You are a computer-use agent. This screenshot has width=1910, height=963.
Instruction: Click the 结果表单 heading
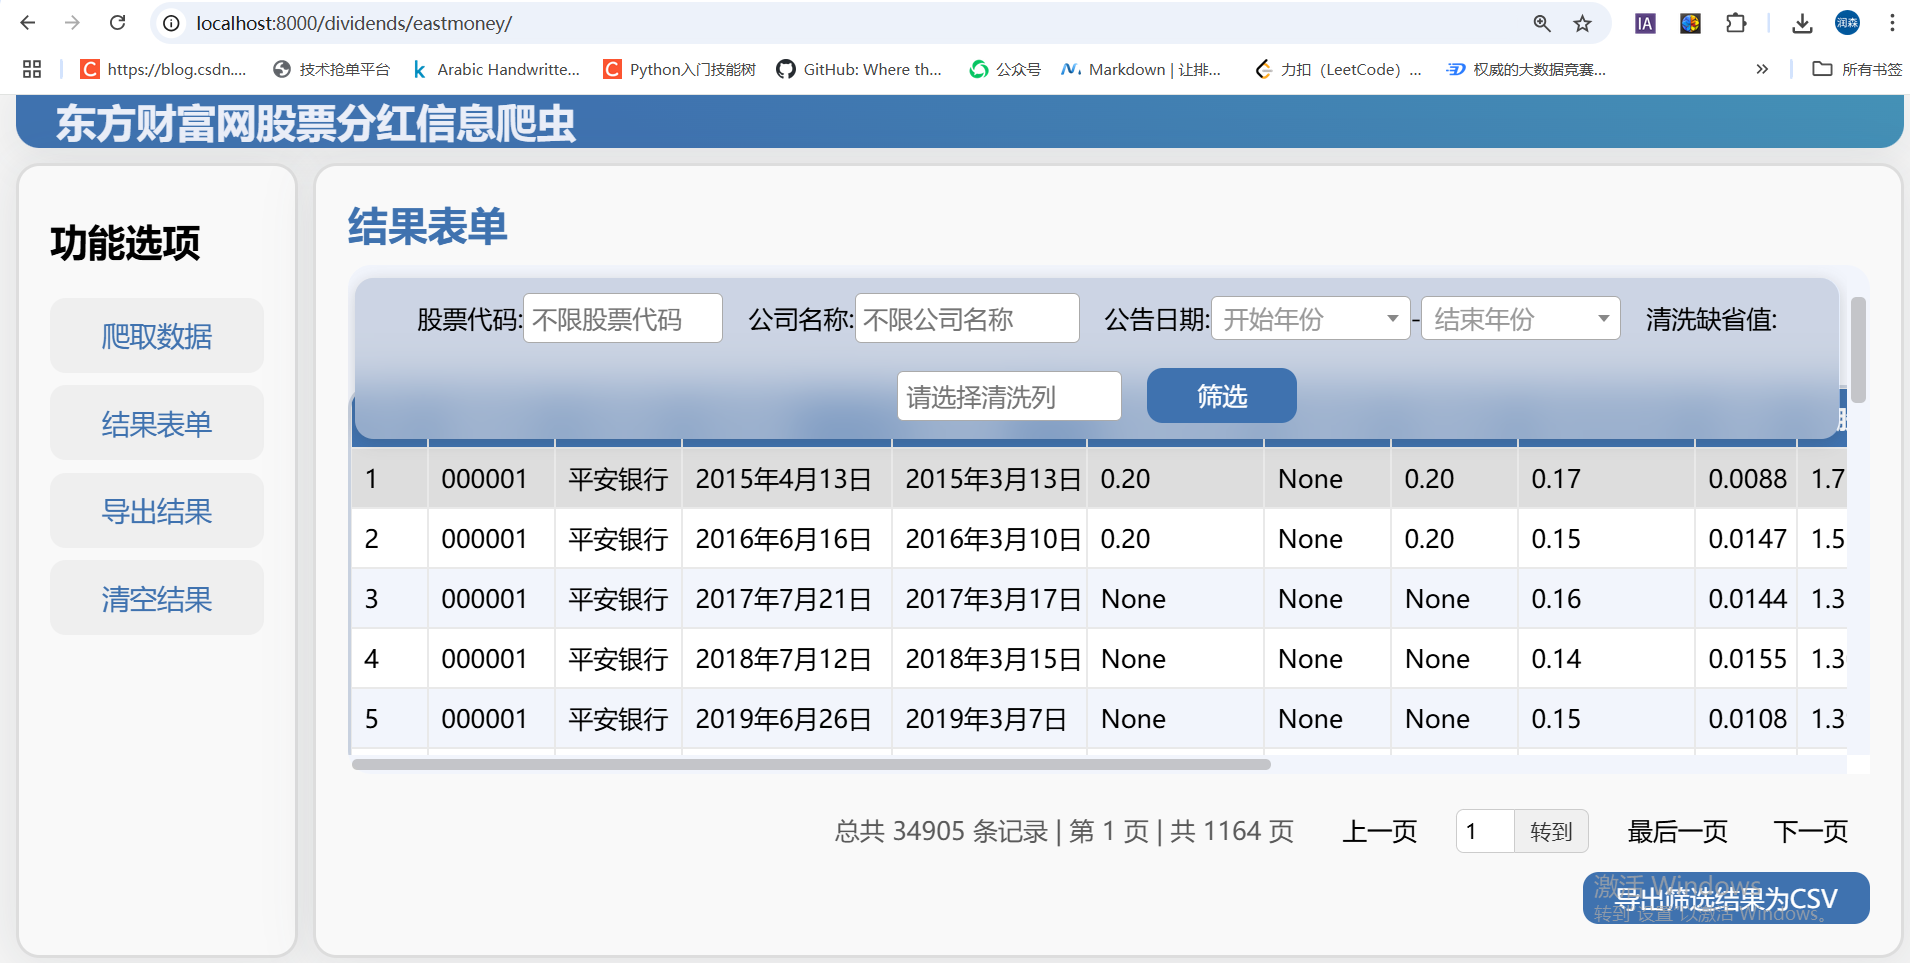(428, 227)
